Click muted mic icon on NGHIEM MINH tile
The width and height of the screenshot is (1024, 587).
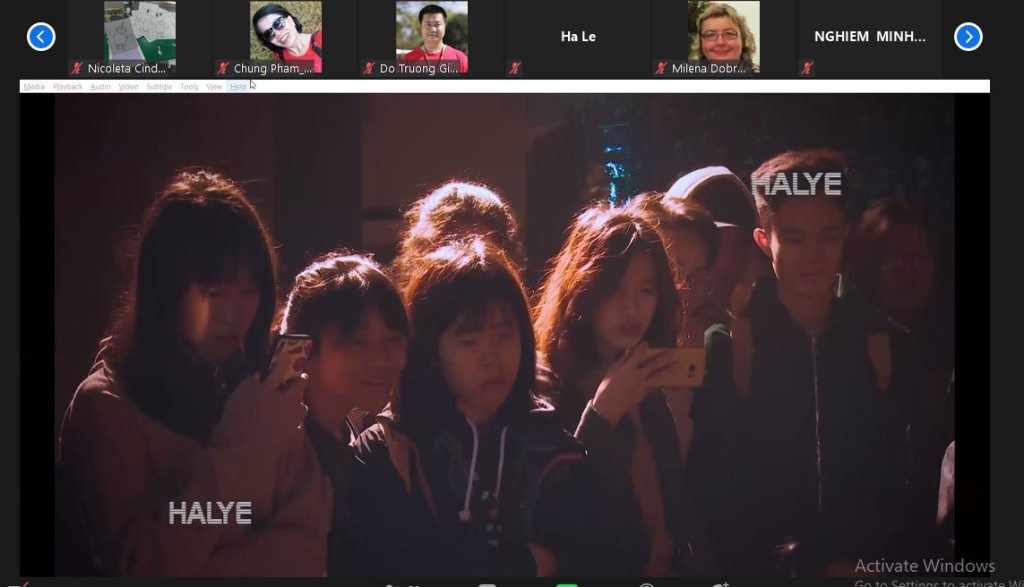[x=806, y=69]
